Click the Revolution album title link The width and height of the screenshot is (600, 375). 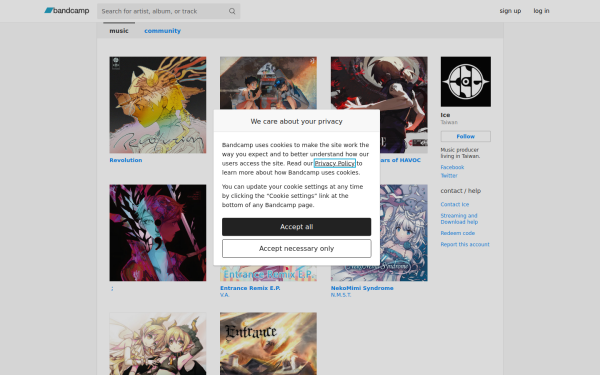pyautogui.click(x=126, y=160)
